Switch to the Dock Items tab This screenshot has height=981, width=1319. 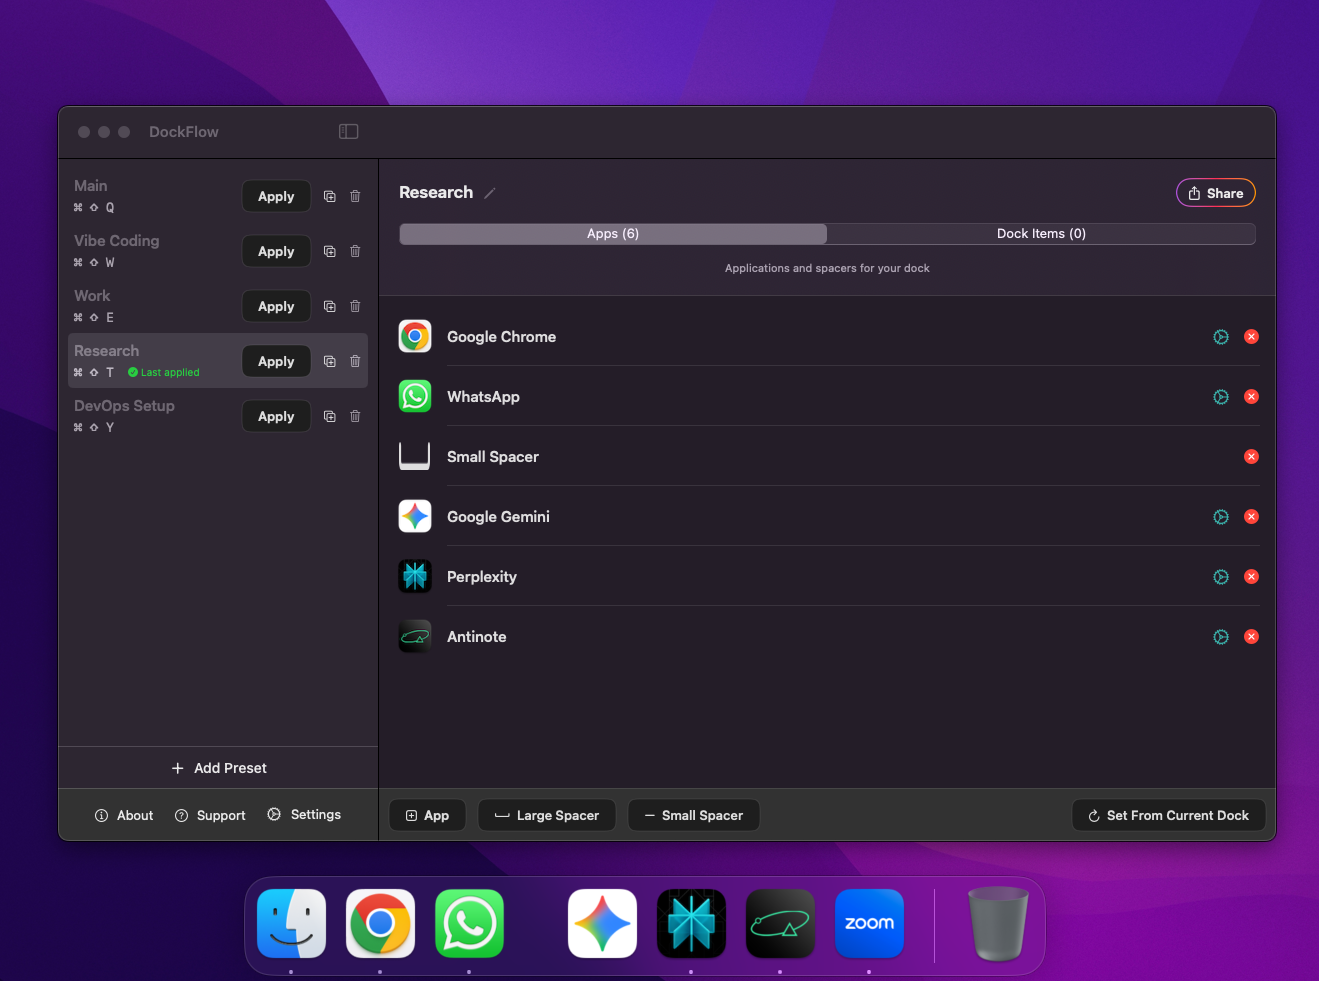tap(1041, 233)
